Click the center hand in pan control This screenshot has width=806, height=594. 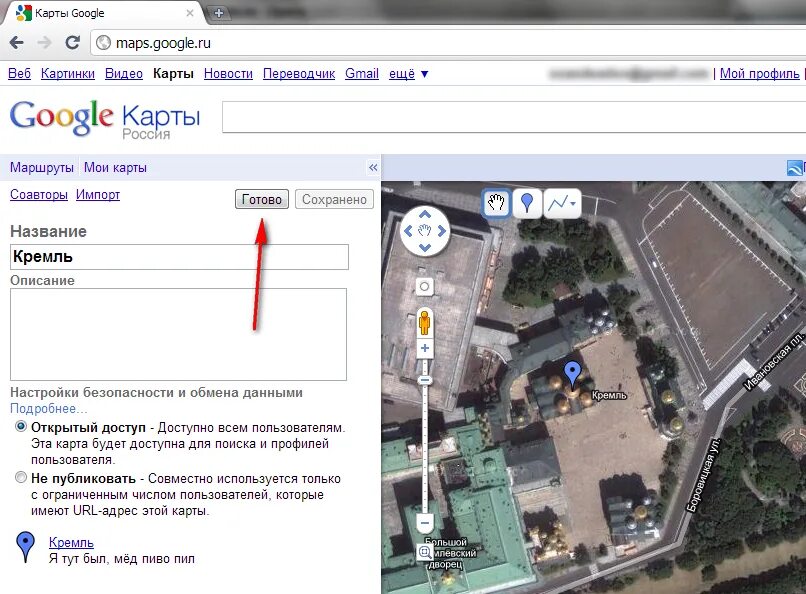(425, 231)
